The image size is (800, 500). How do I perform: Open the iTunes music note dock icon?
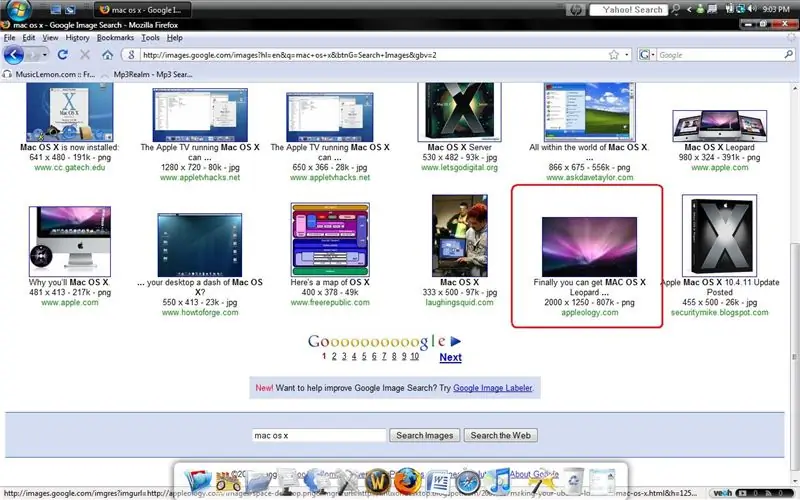(x=498, y=481)
